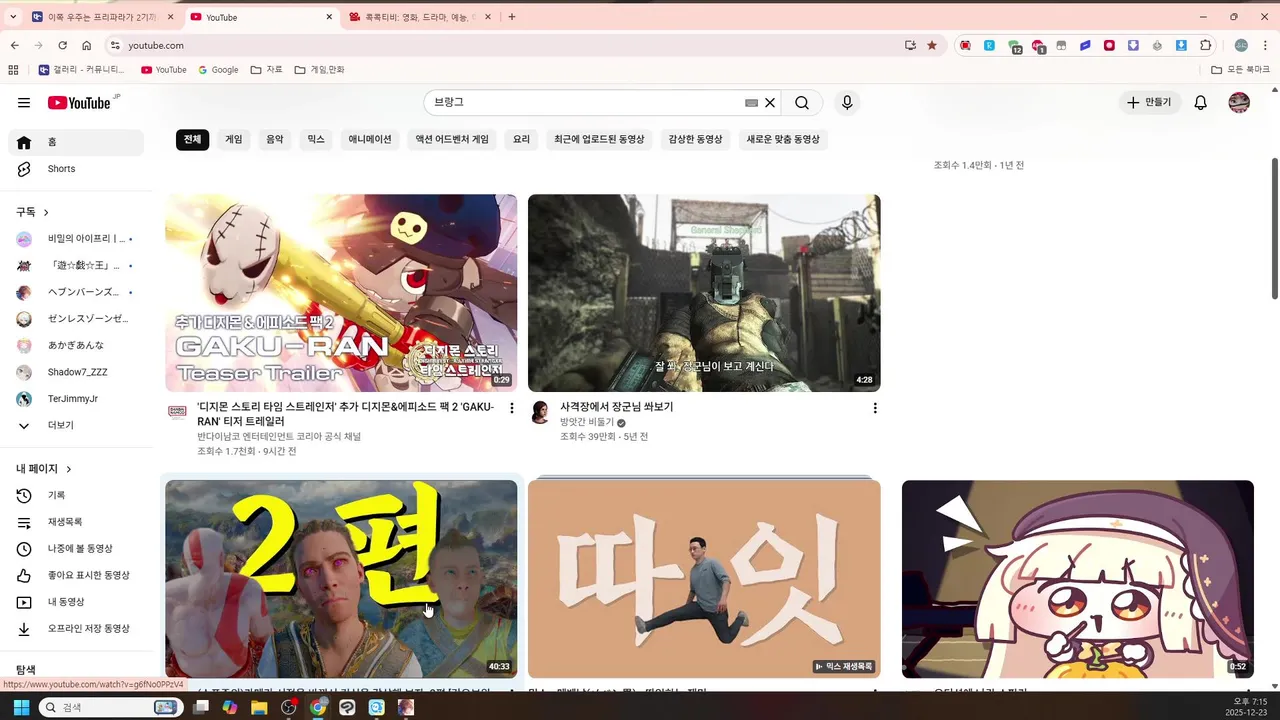Expand 더보기 in subscriptions list
The image size is (1280, 720).
[76, 425]
